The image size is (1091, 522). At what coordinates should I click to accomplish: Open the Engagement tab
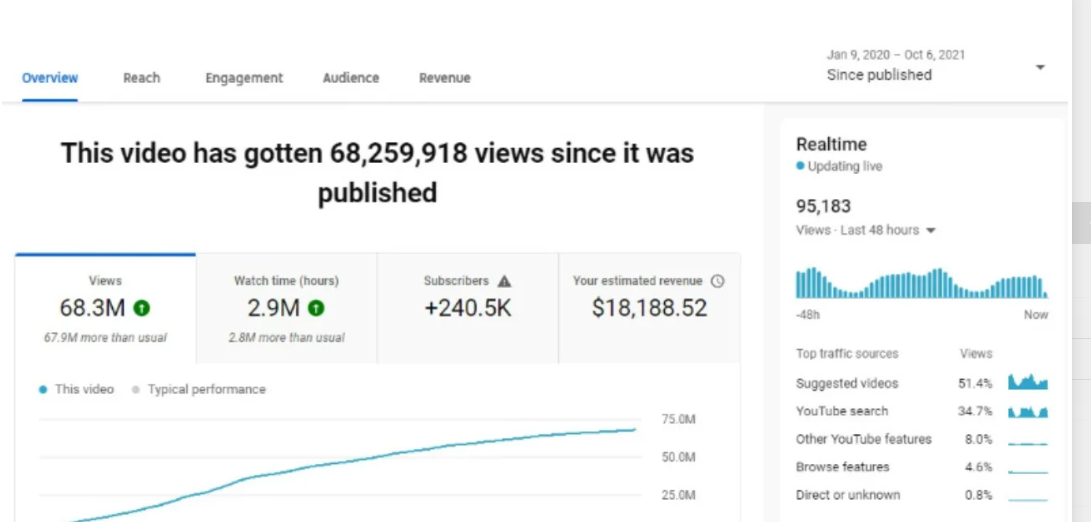244,78
